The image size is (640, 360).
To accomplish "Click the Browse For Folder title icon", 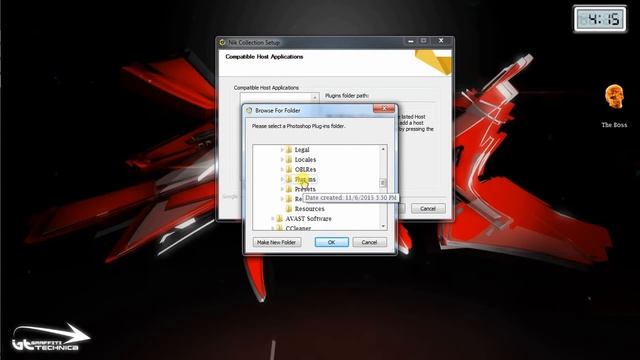I will [249, 110].
